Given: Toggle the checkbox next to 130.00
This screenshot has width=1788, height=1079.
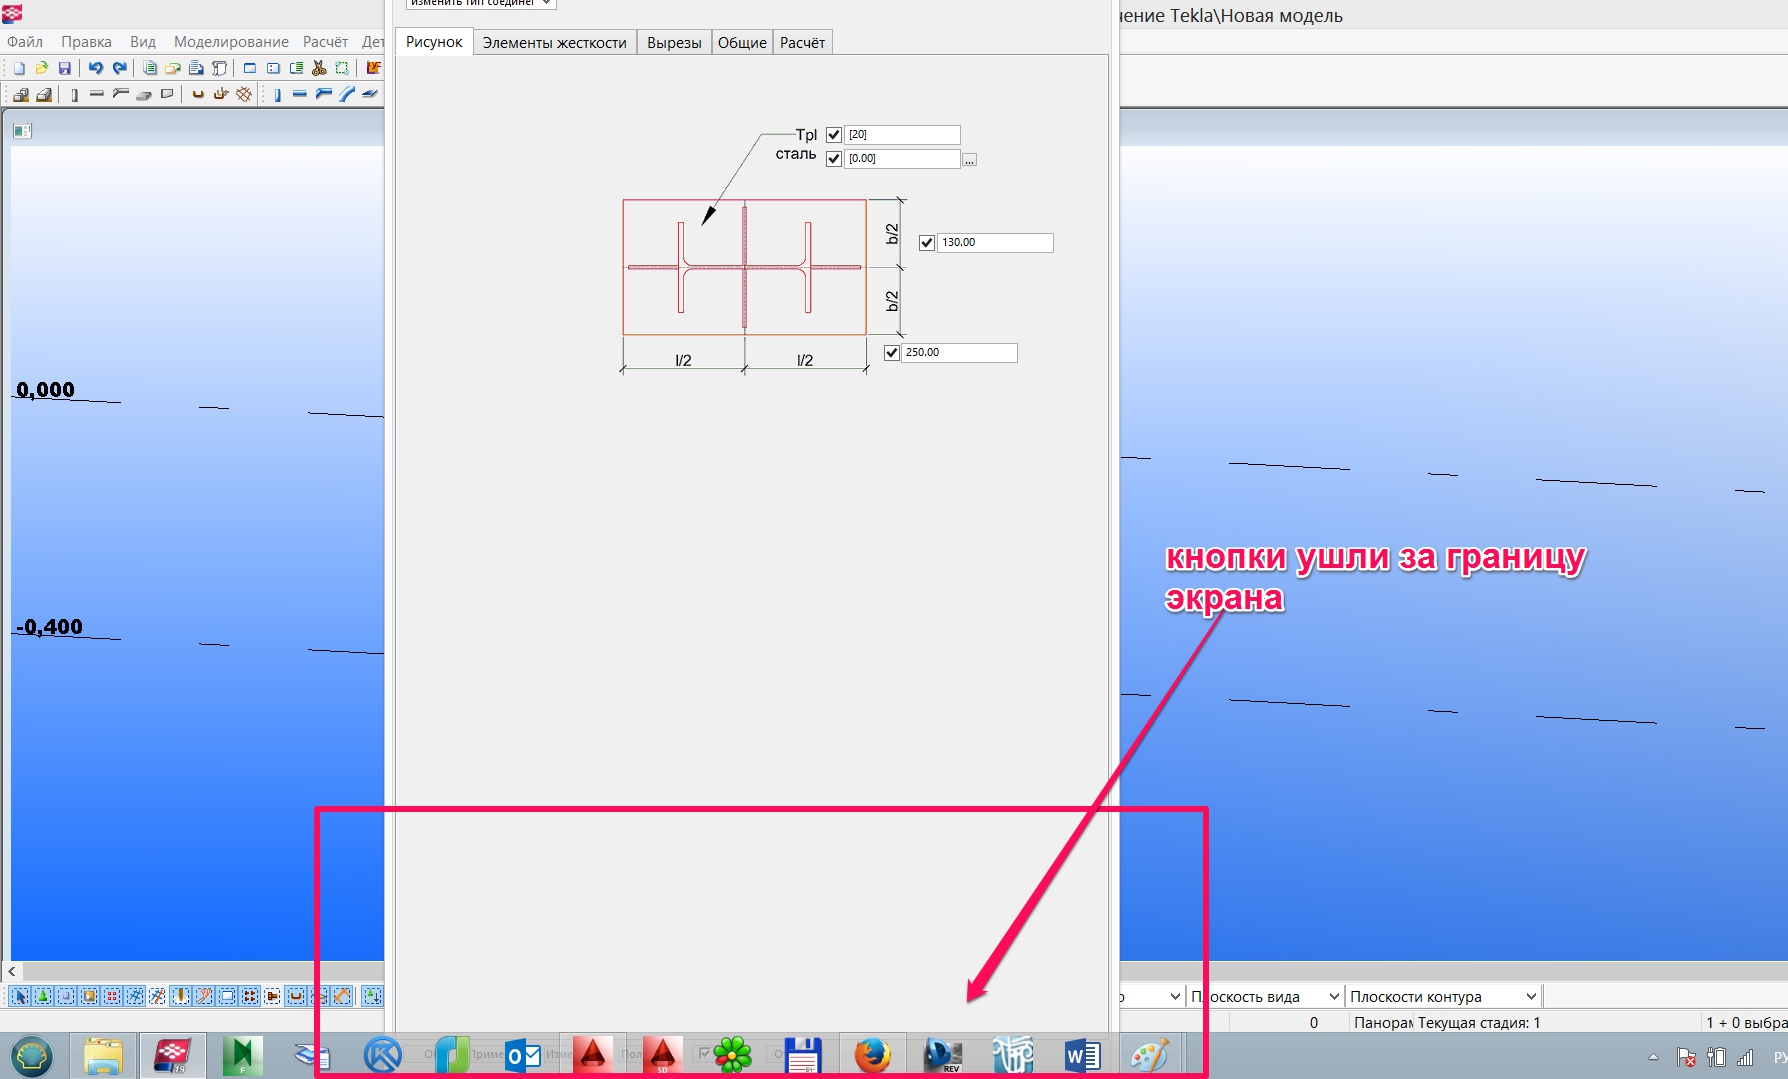Looking at the screenshot, I should tap(927, 243).
